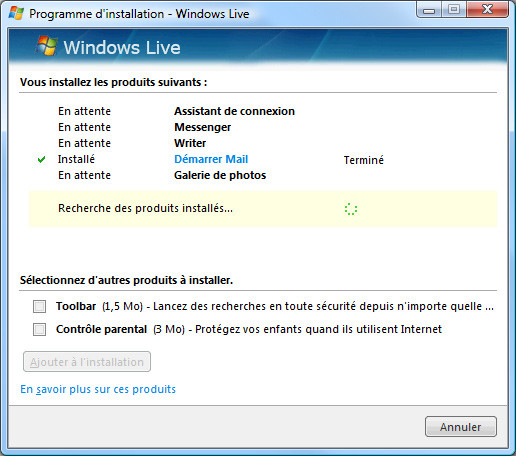Image resolution: width=516 pixels, height=456 pixels.
Task: Click En attente status beside Messenger
Action: click(84, 127)
